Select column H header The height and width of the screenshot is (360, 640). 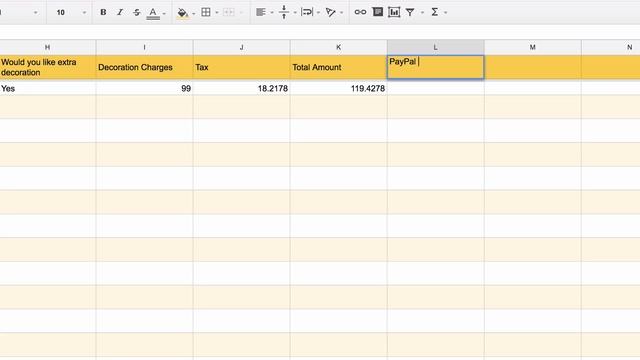(47, 47)
